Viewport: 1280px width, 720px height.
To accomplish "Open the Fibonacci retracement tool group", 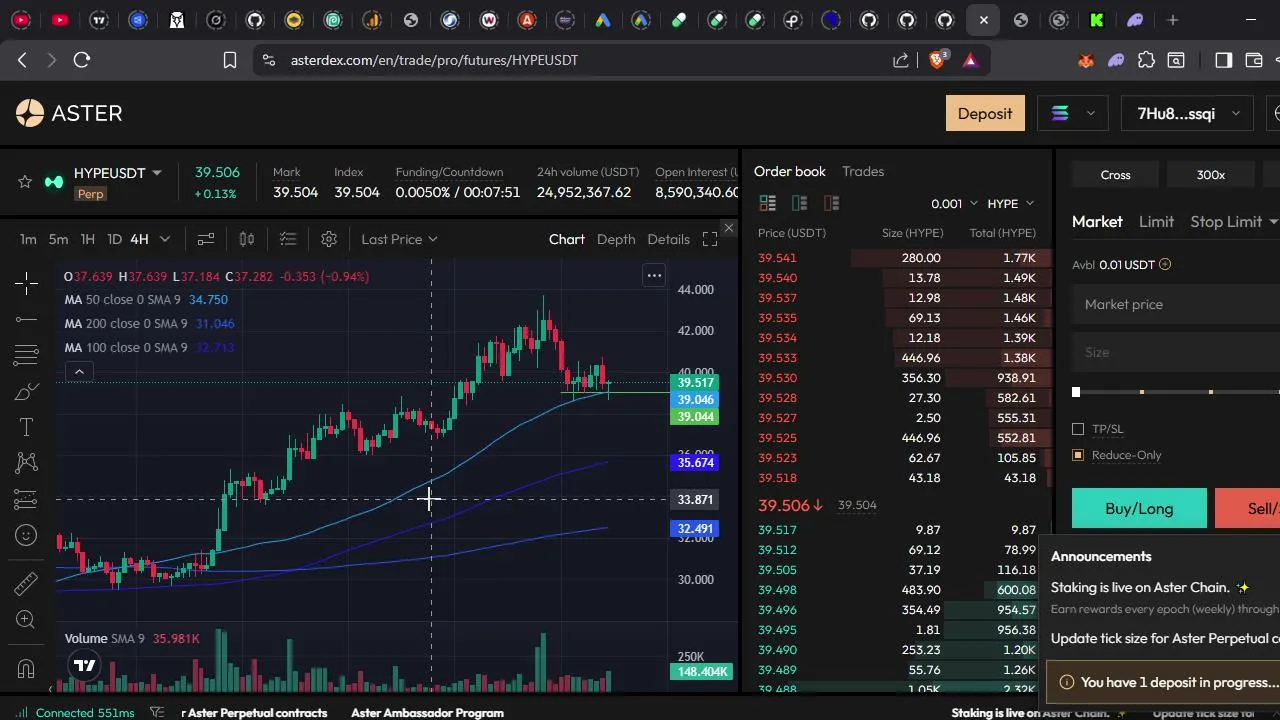I will (26, 354).
